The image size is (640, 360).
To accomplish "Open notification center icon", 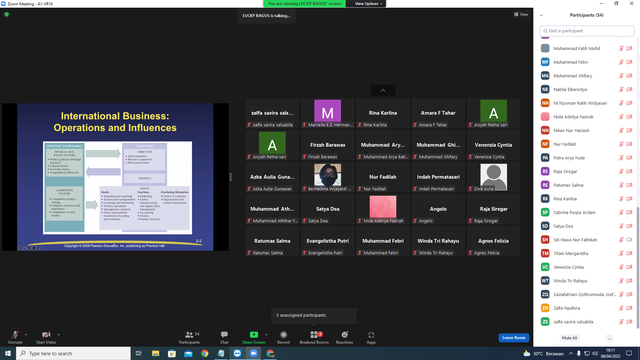I will click(629, 353).
